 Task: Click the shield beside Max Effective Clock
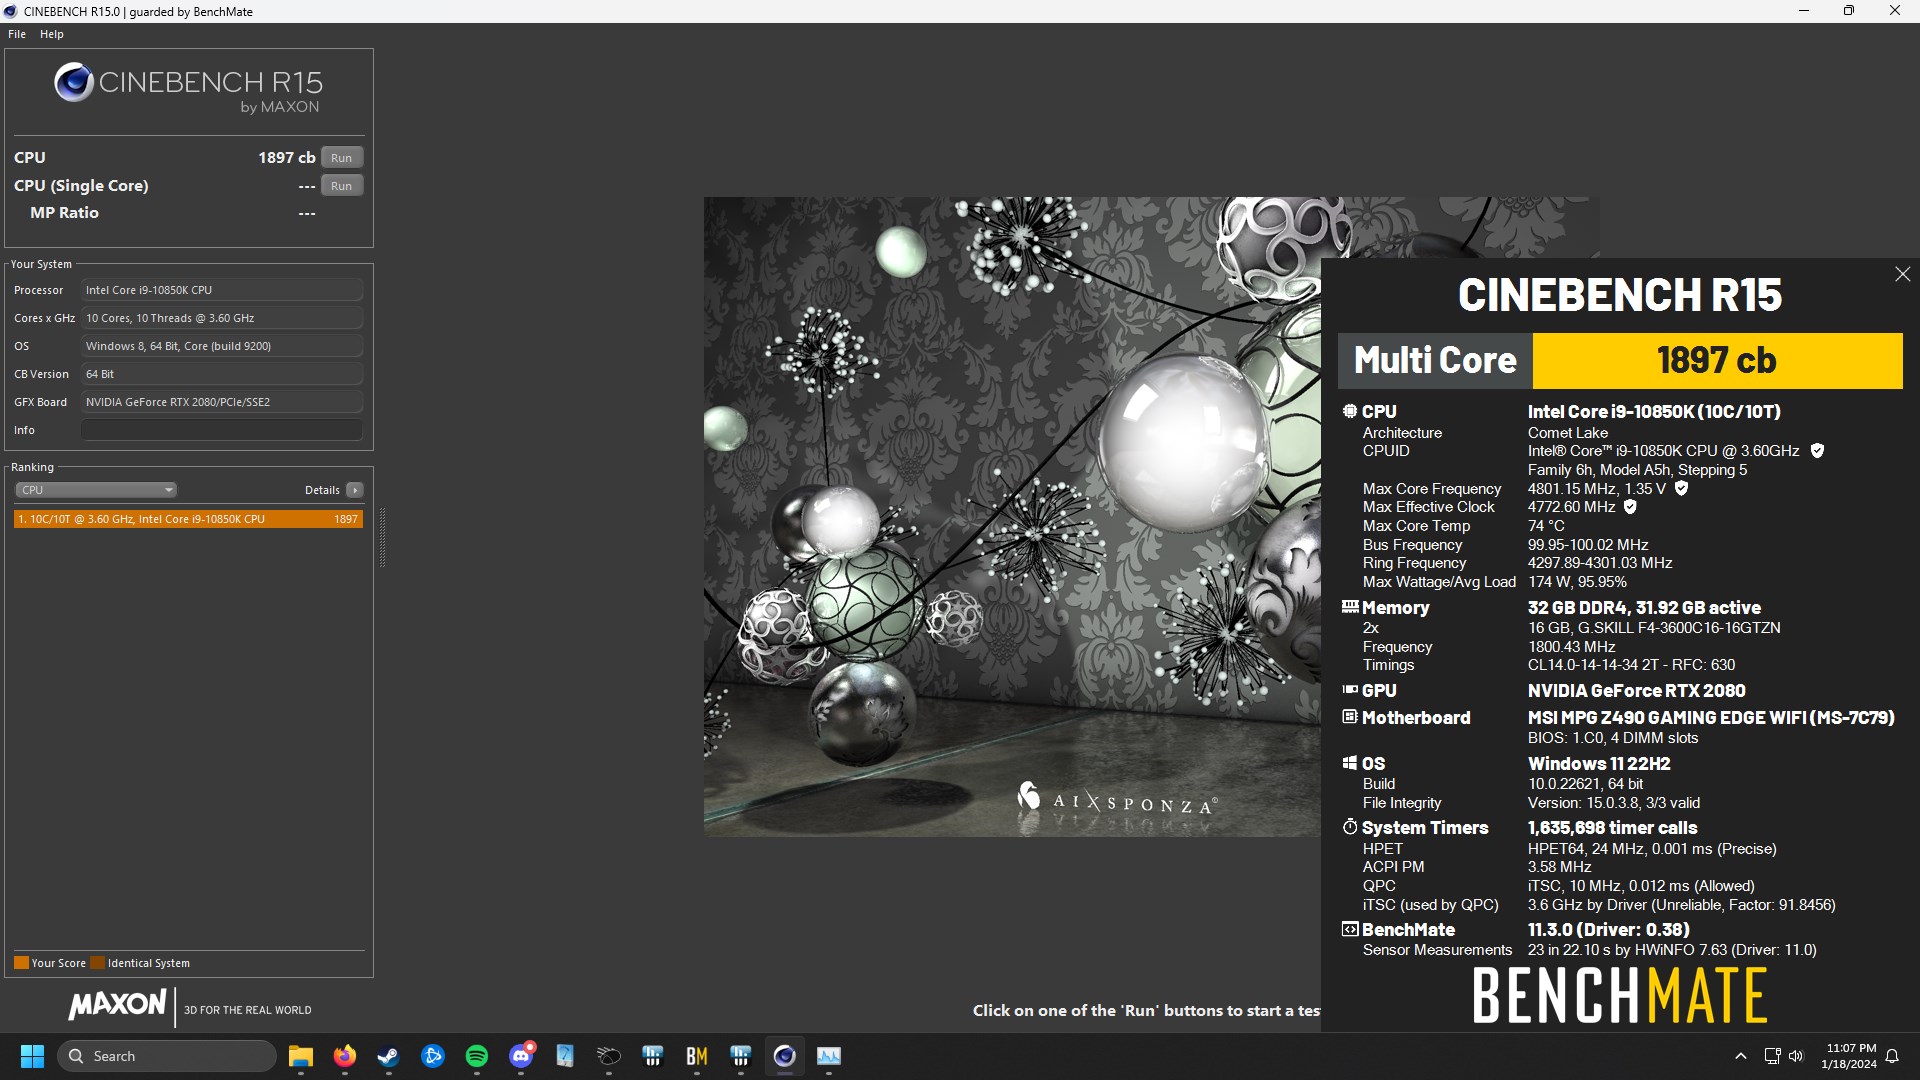coord(1630,507)
